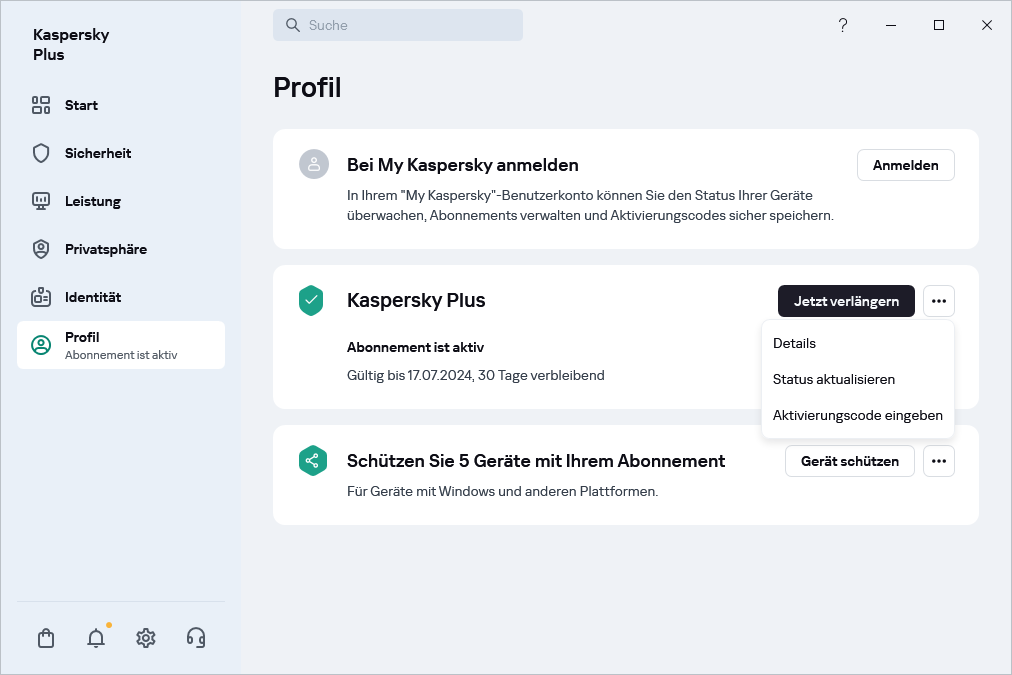
Task: Open the store shopping bag icon
Action: click(46, 638)
